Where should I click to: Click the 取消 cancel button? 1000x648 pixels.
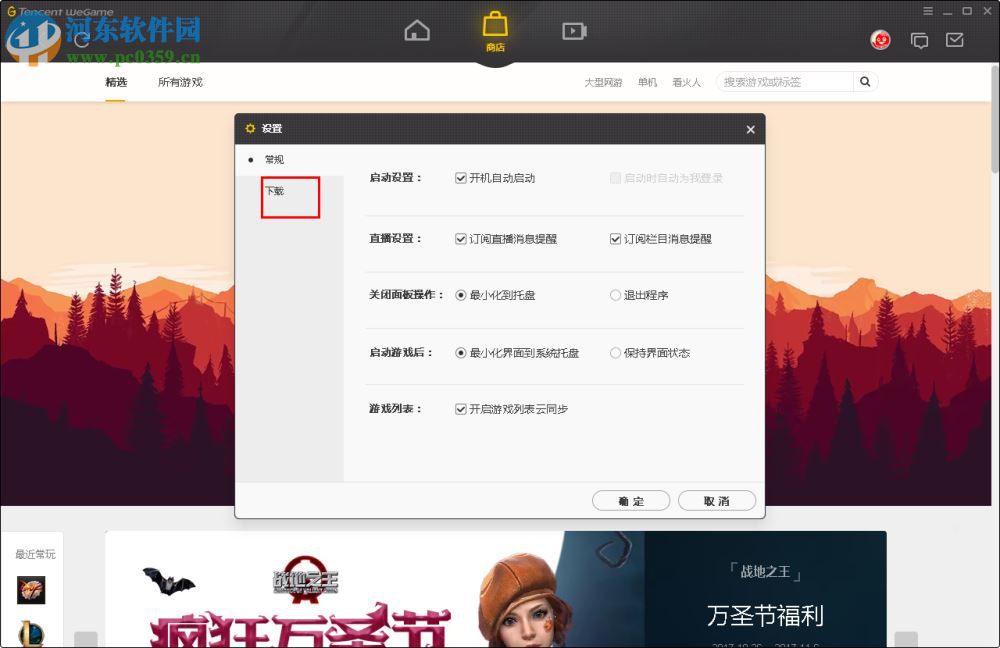[x=717, y=500]
